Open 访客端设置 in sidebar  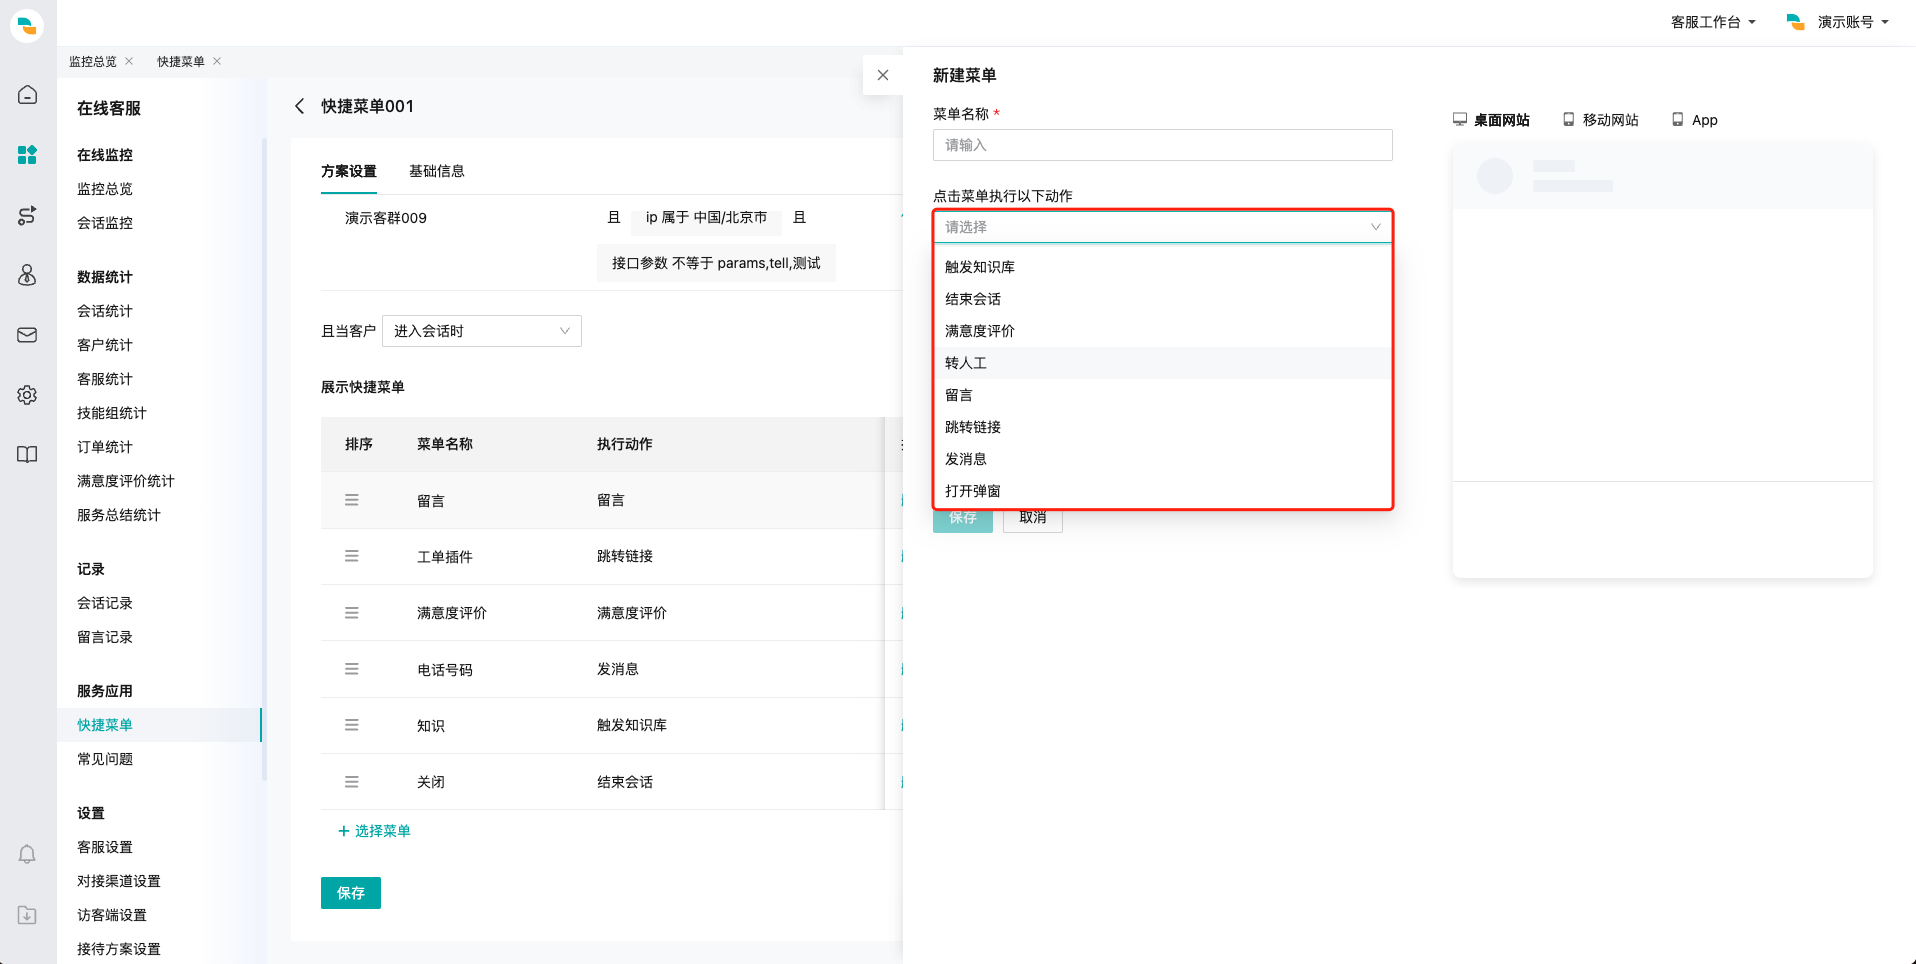(112, 915)
